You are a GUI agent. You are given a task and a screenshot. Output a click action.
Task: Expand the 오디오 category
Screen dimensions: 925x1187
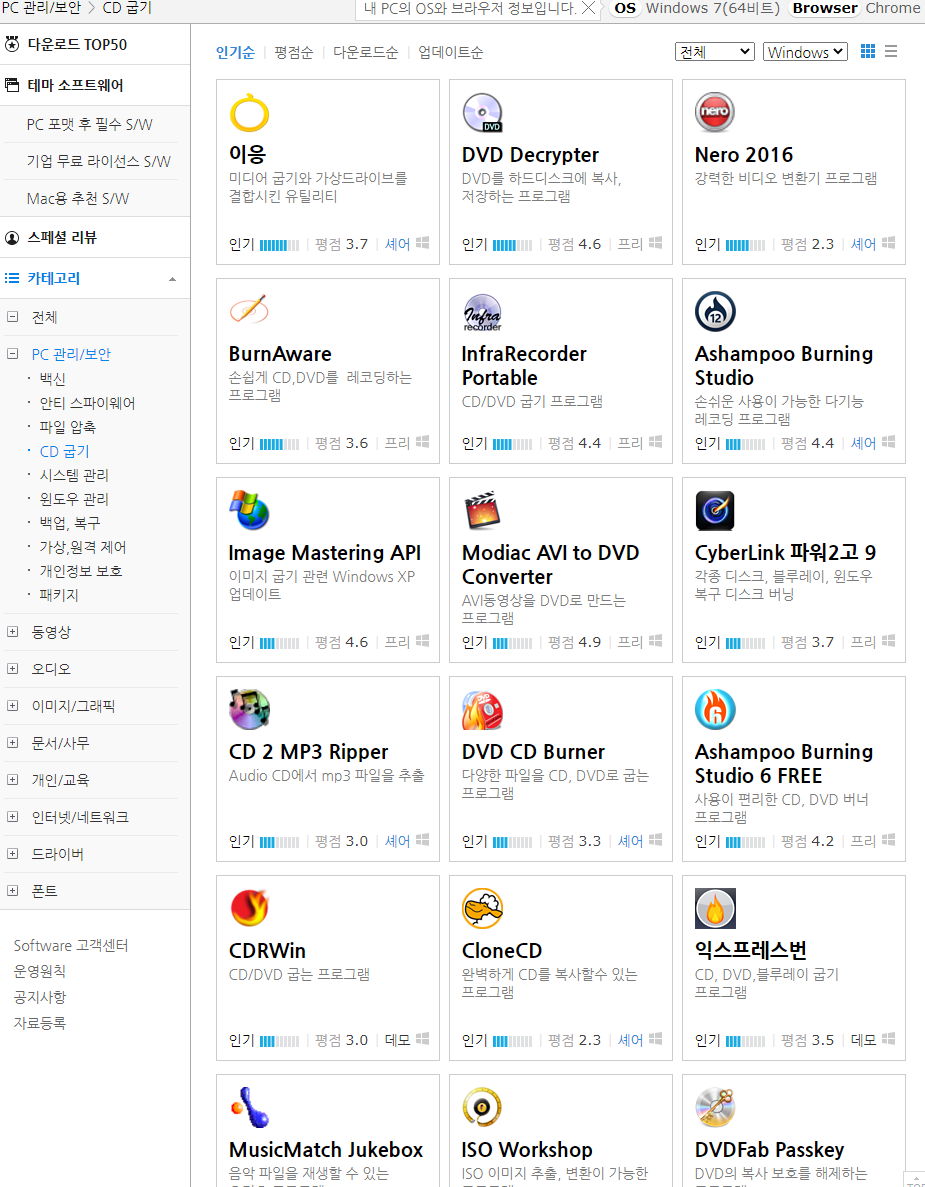click(x=13, y=668)
